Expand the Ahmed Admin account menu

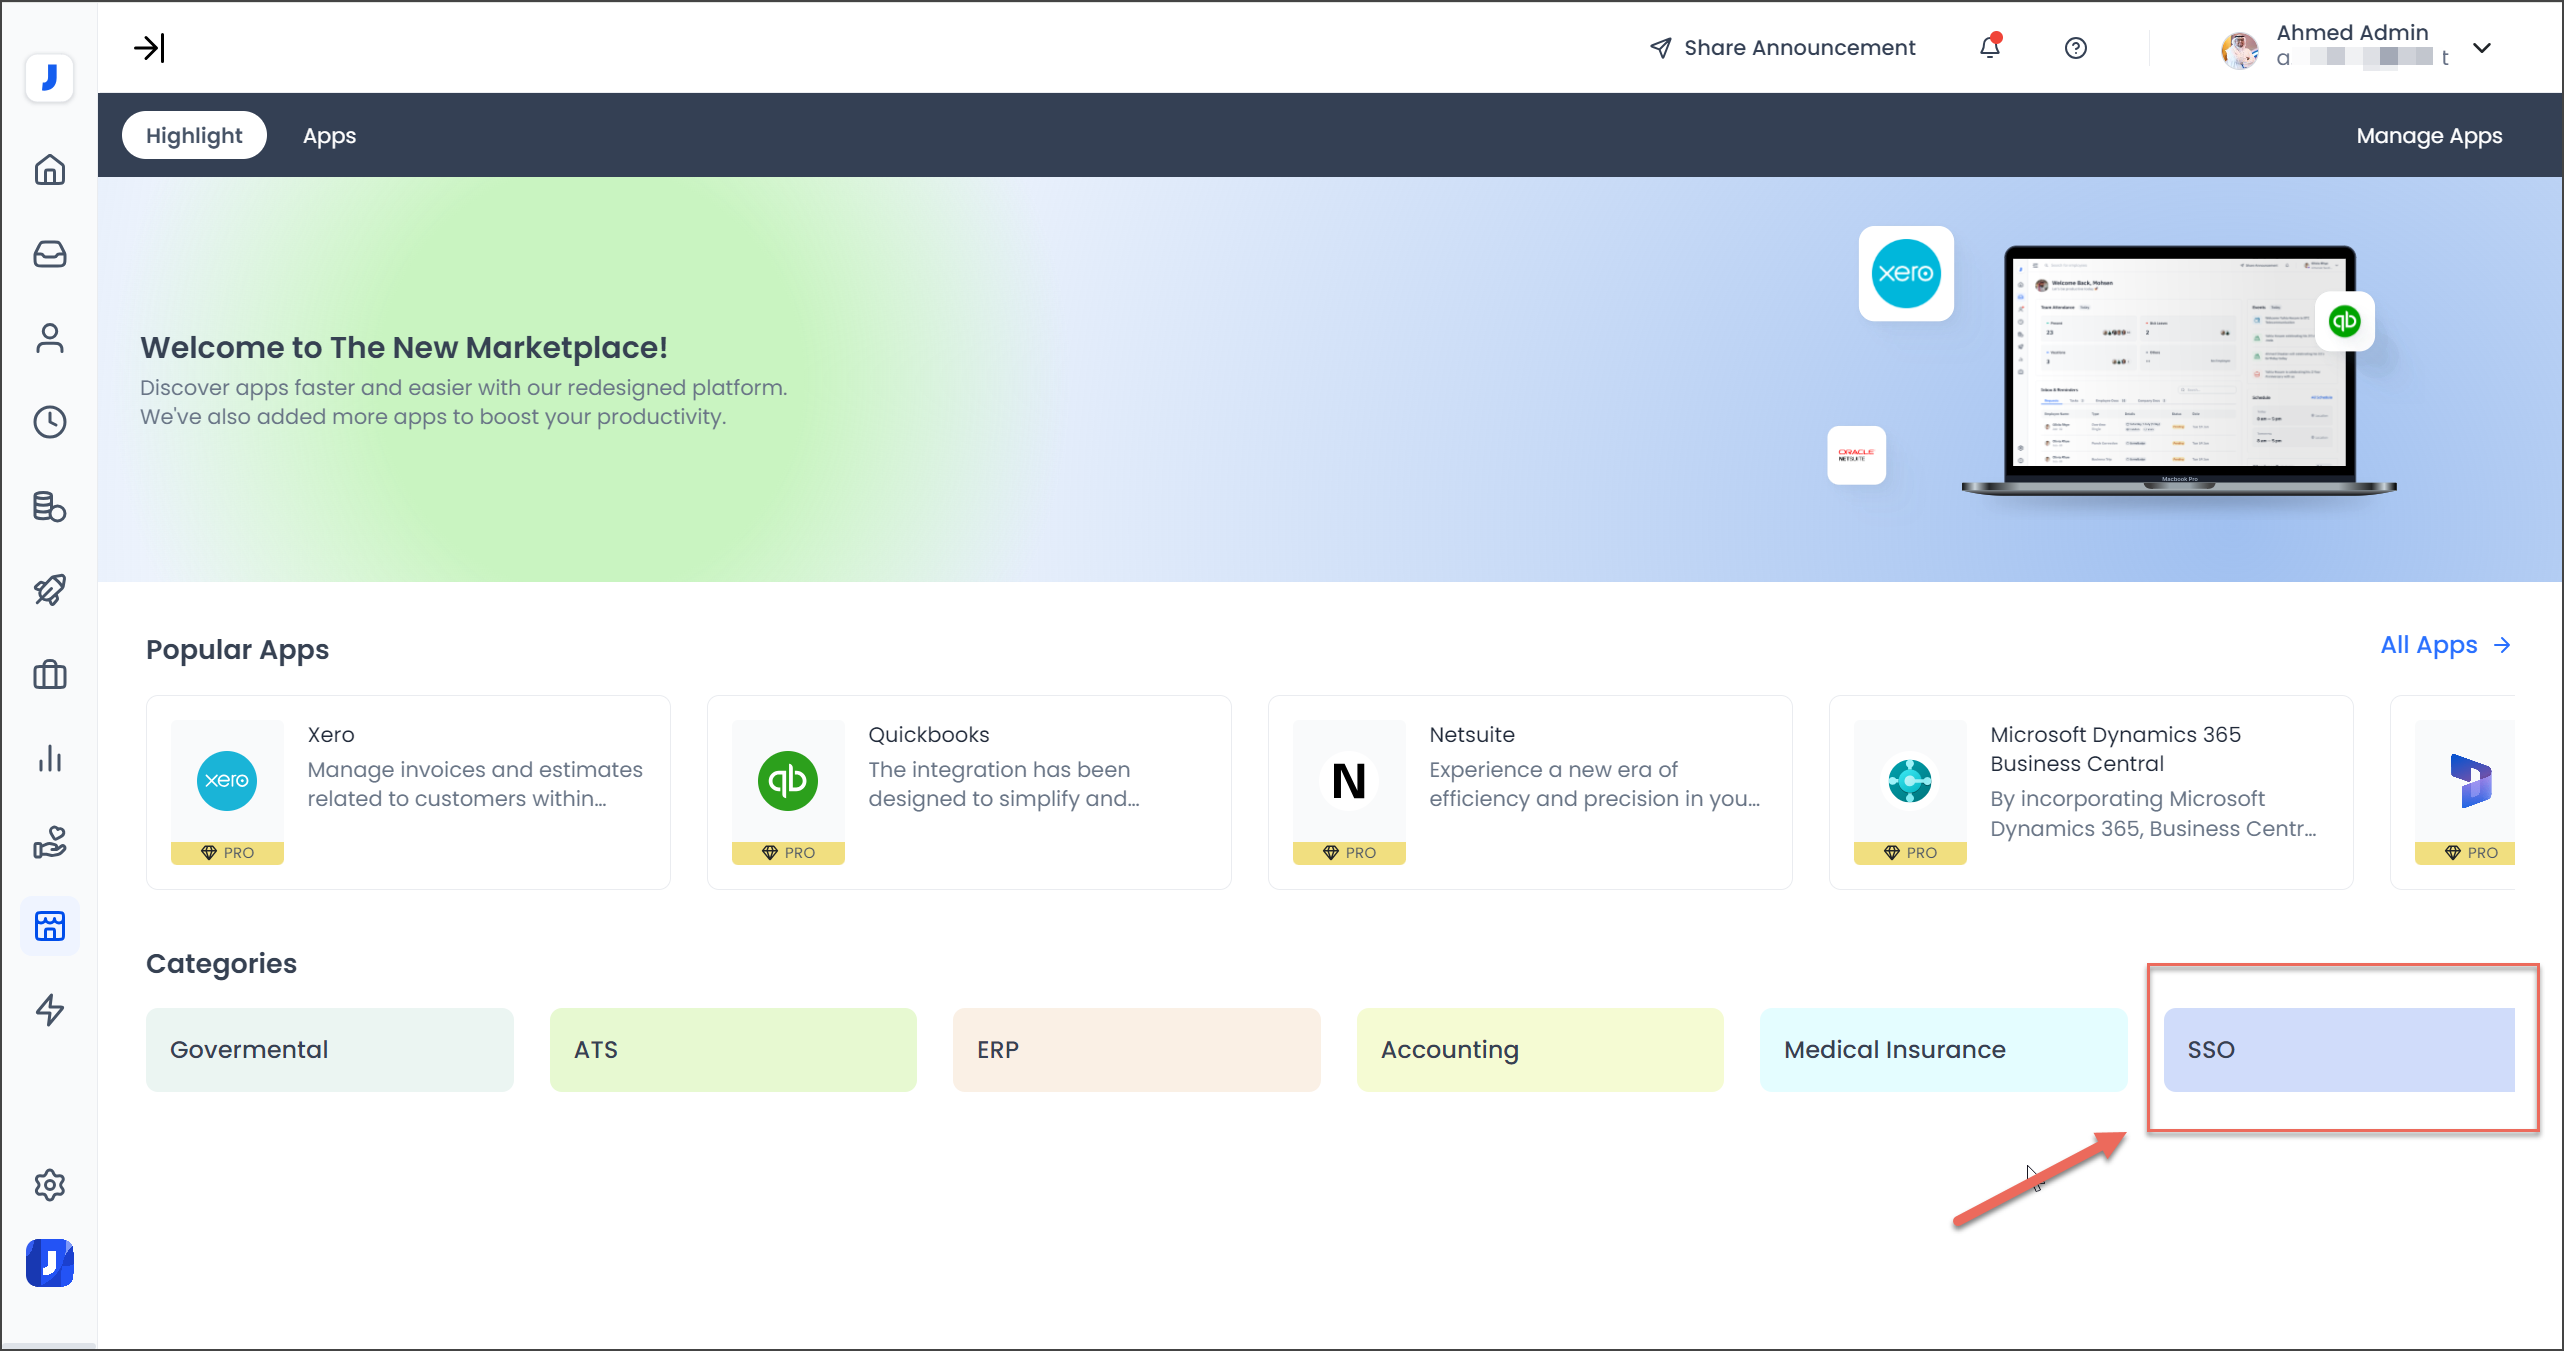click(2483, 47)
